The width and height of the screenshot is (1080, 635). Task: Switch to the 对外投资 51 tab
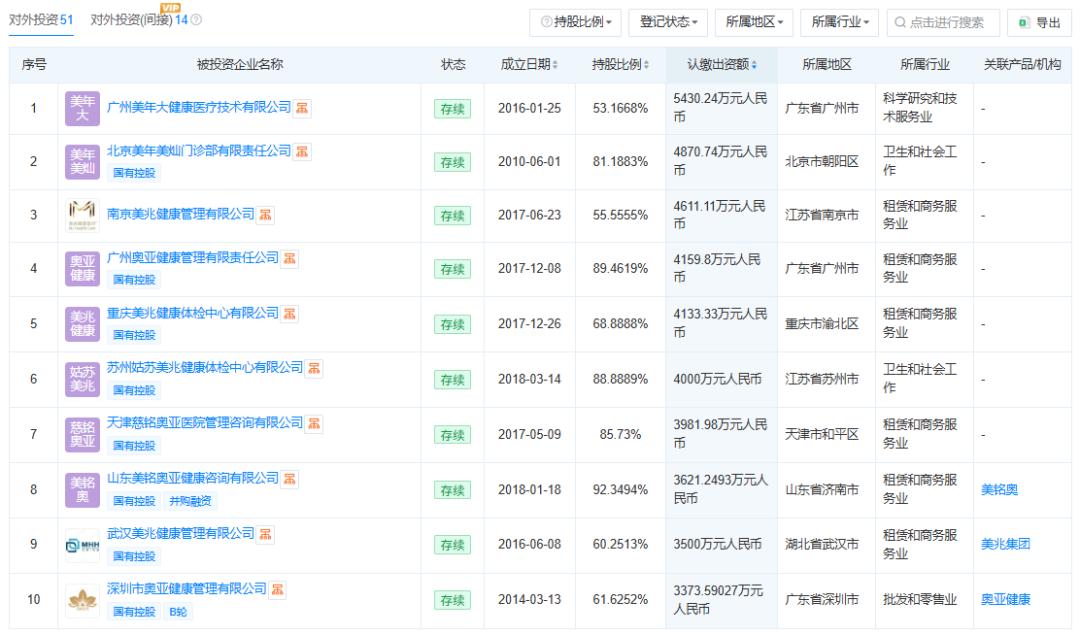point(41,20)
